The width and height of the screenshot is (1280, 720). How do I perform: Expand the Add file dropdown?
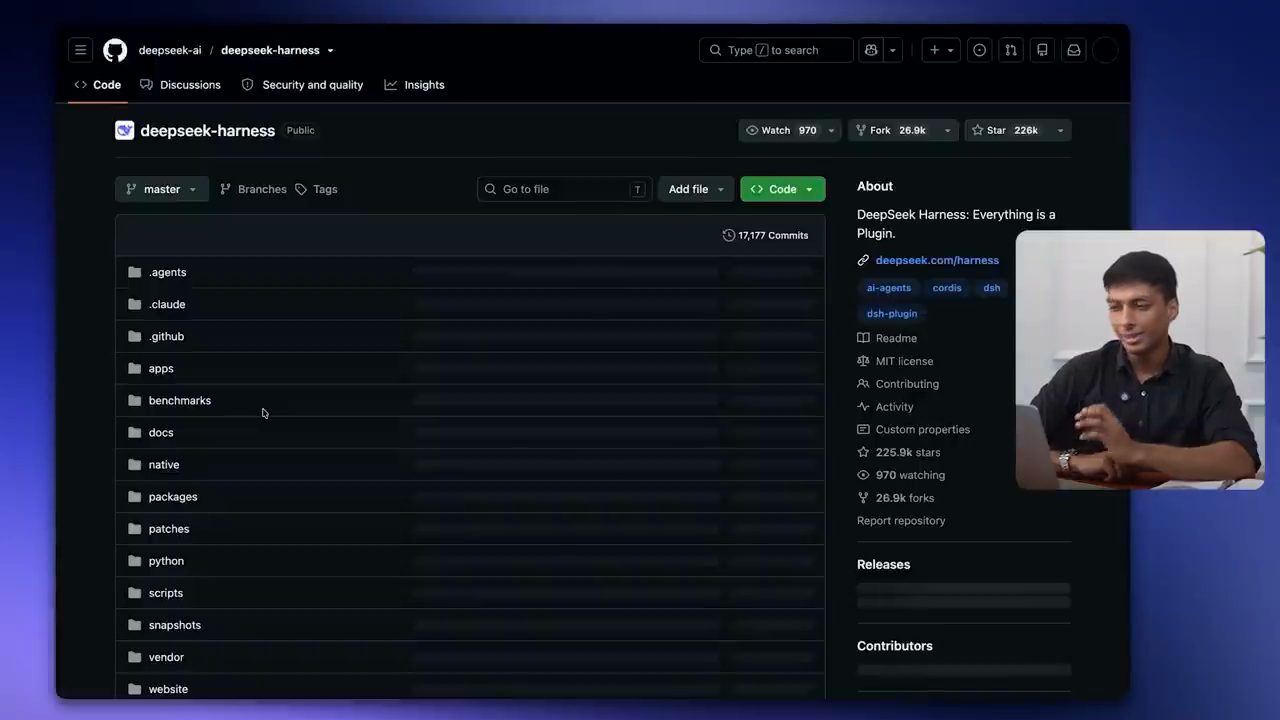coord(696,189)
